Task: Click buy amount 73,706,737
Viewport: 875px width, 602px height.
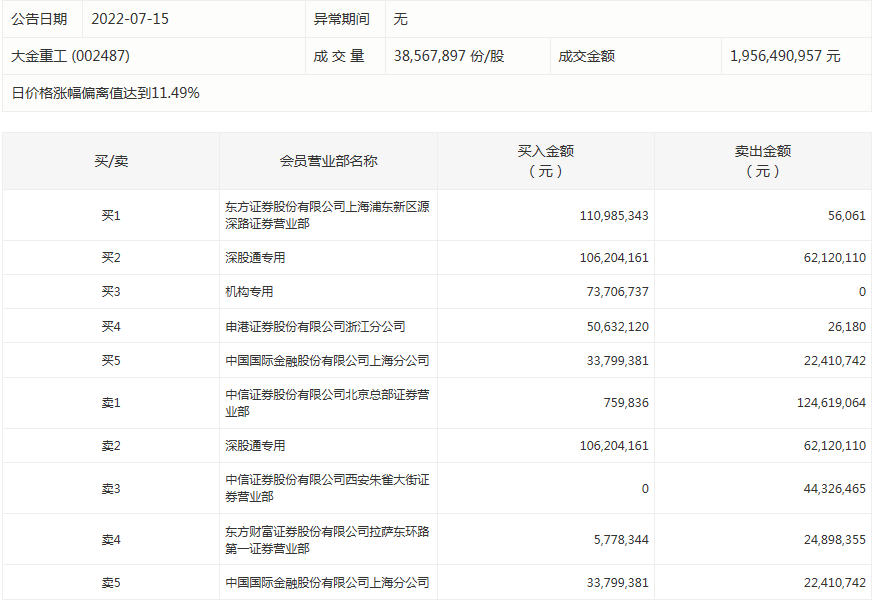Action: pyautogui.click(x=617, y=292)
